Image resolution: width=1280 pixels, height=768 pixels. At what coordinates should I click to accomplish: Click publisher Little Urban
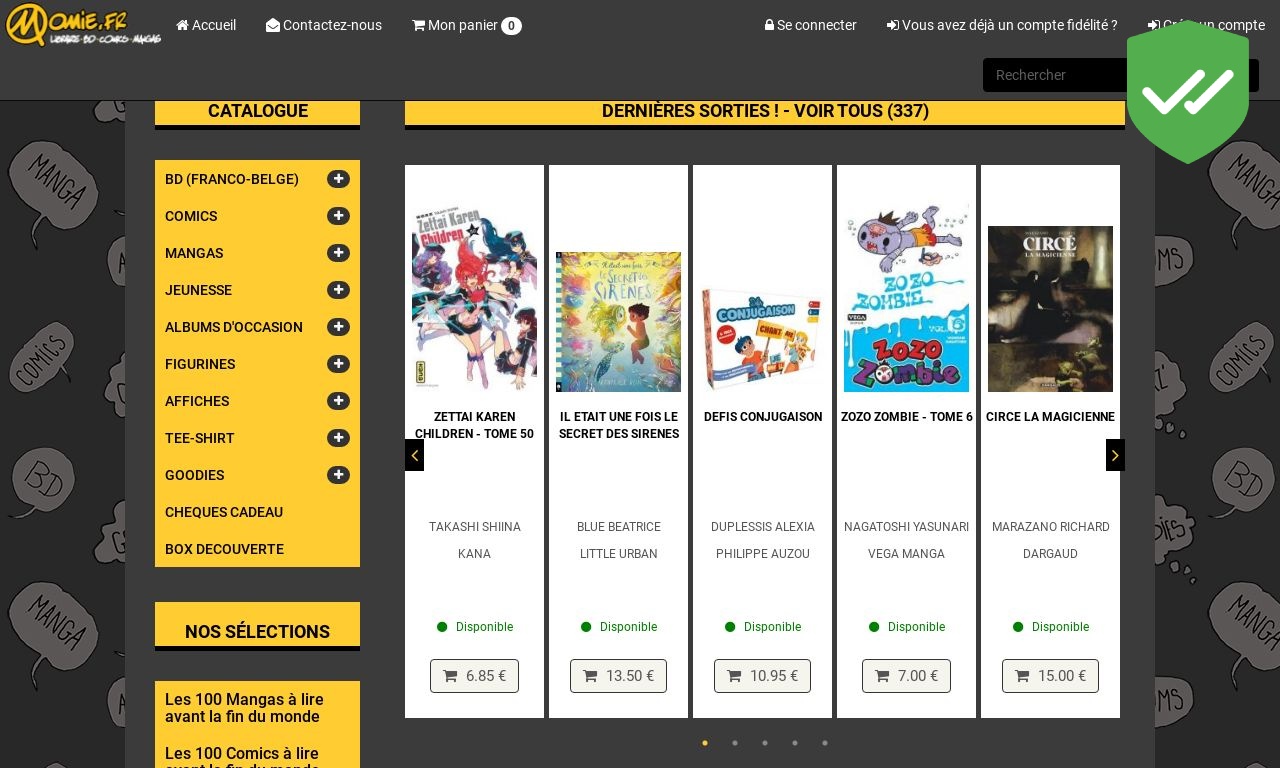click(x=619, y=554)
